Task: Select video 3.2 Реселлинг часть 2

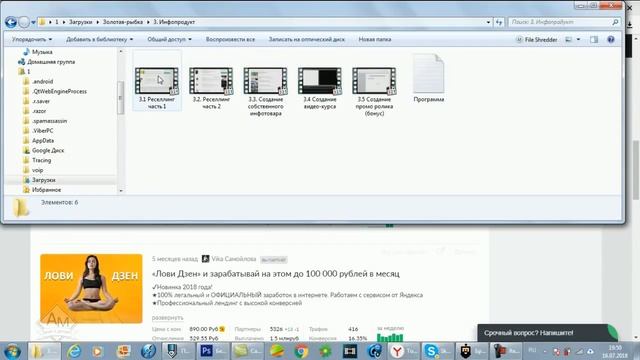Action: [x=211, y=87]
